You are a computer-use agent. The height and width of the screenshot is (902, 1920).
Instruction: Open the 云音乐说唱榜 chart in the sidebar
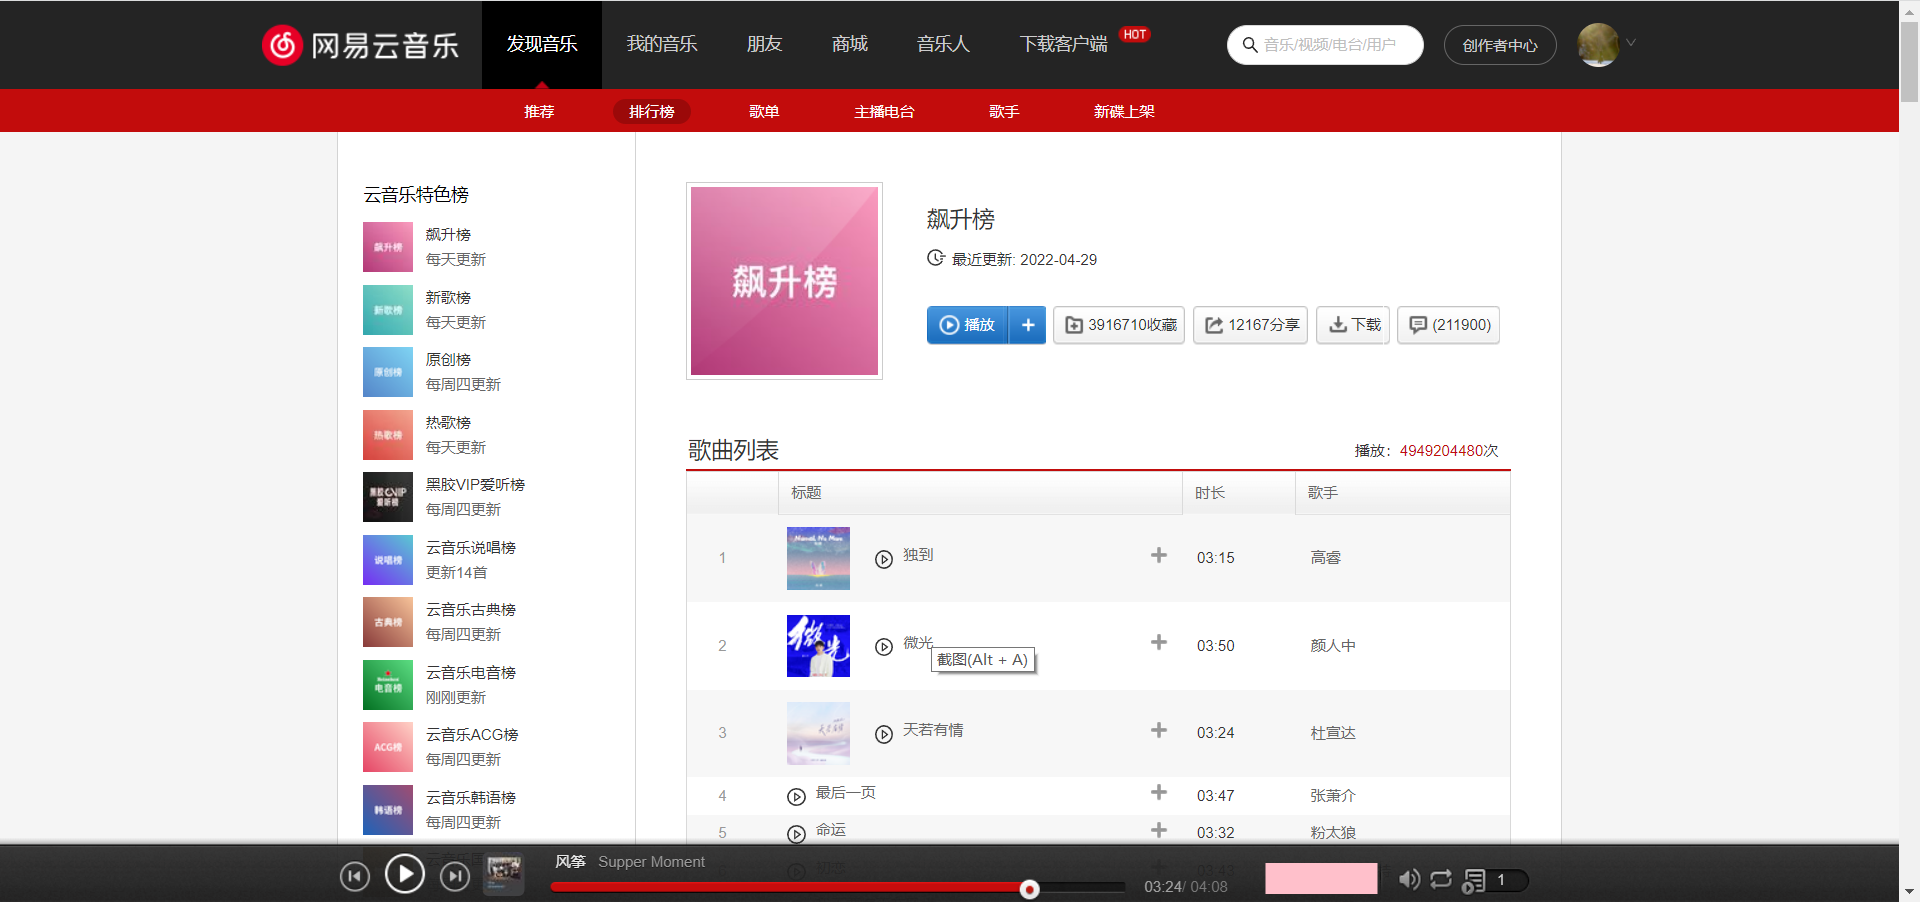pyautogui.click(x=471, y=547)
